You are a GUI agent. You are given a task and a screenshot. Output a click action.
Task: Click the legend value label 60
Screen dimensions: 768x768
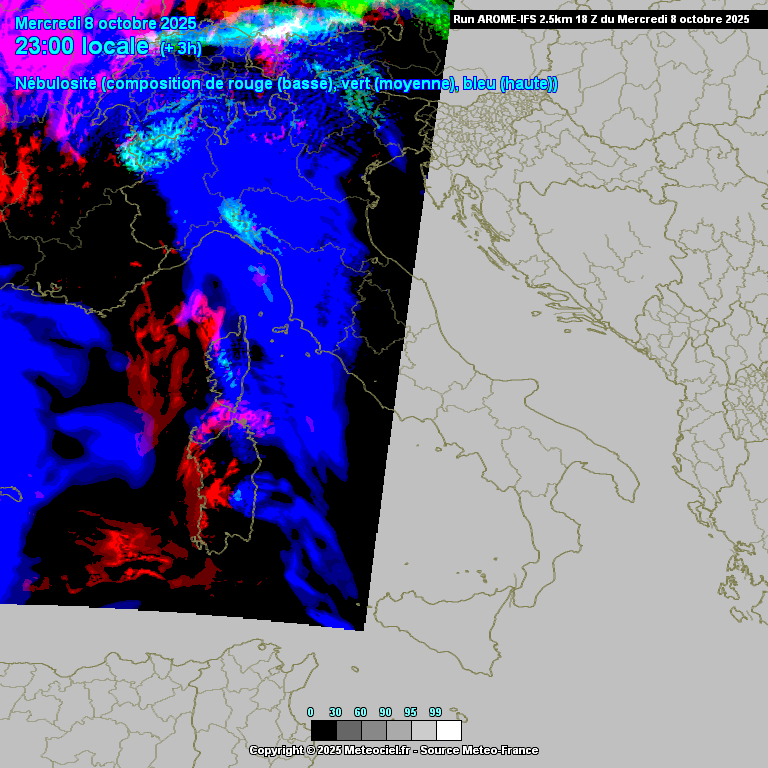pos(360,712)
